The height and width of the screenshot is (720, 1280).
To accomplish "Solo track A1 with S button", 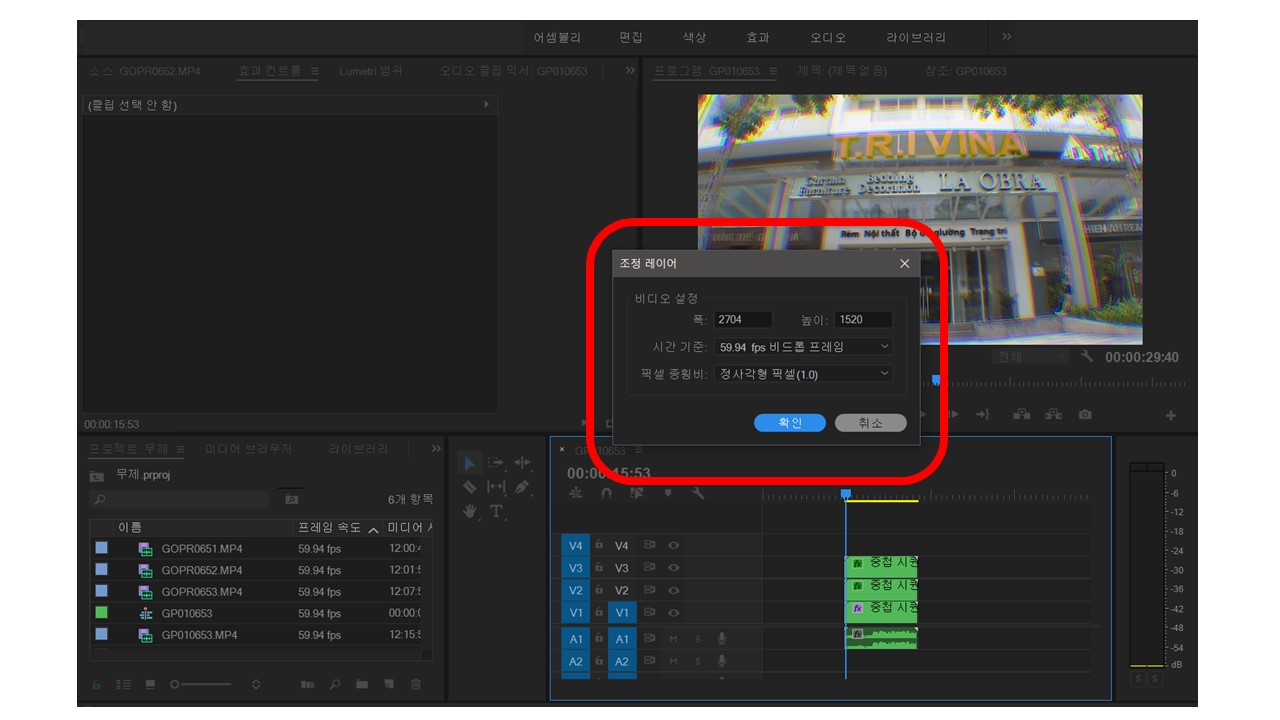I will pos(698,639).
